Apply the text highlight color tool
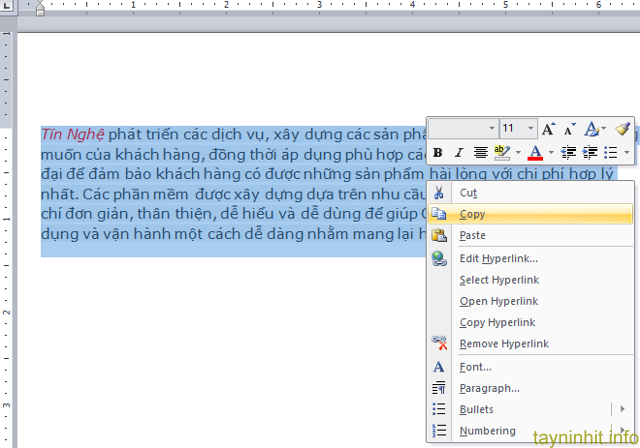The width and height of the screenshot is (640, 448). click(502, 153)
